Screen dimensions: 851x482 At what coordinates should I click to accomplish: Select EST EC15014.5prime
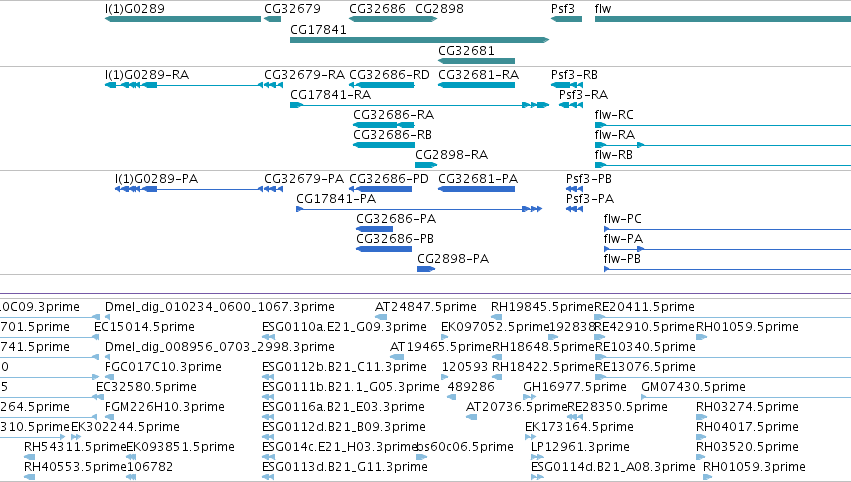pyautogui.click(x=144, y=327)
